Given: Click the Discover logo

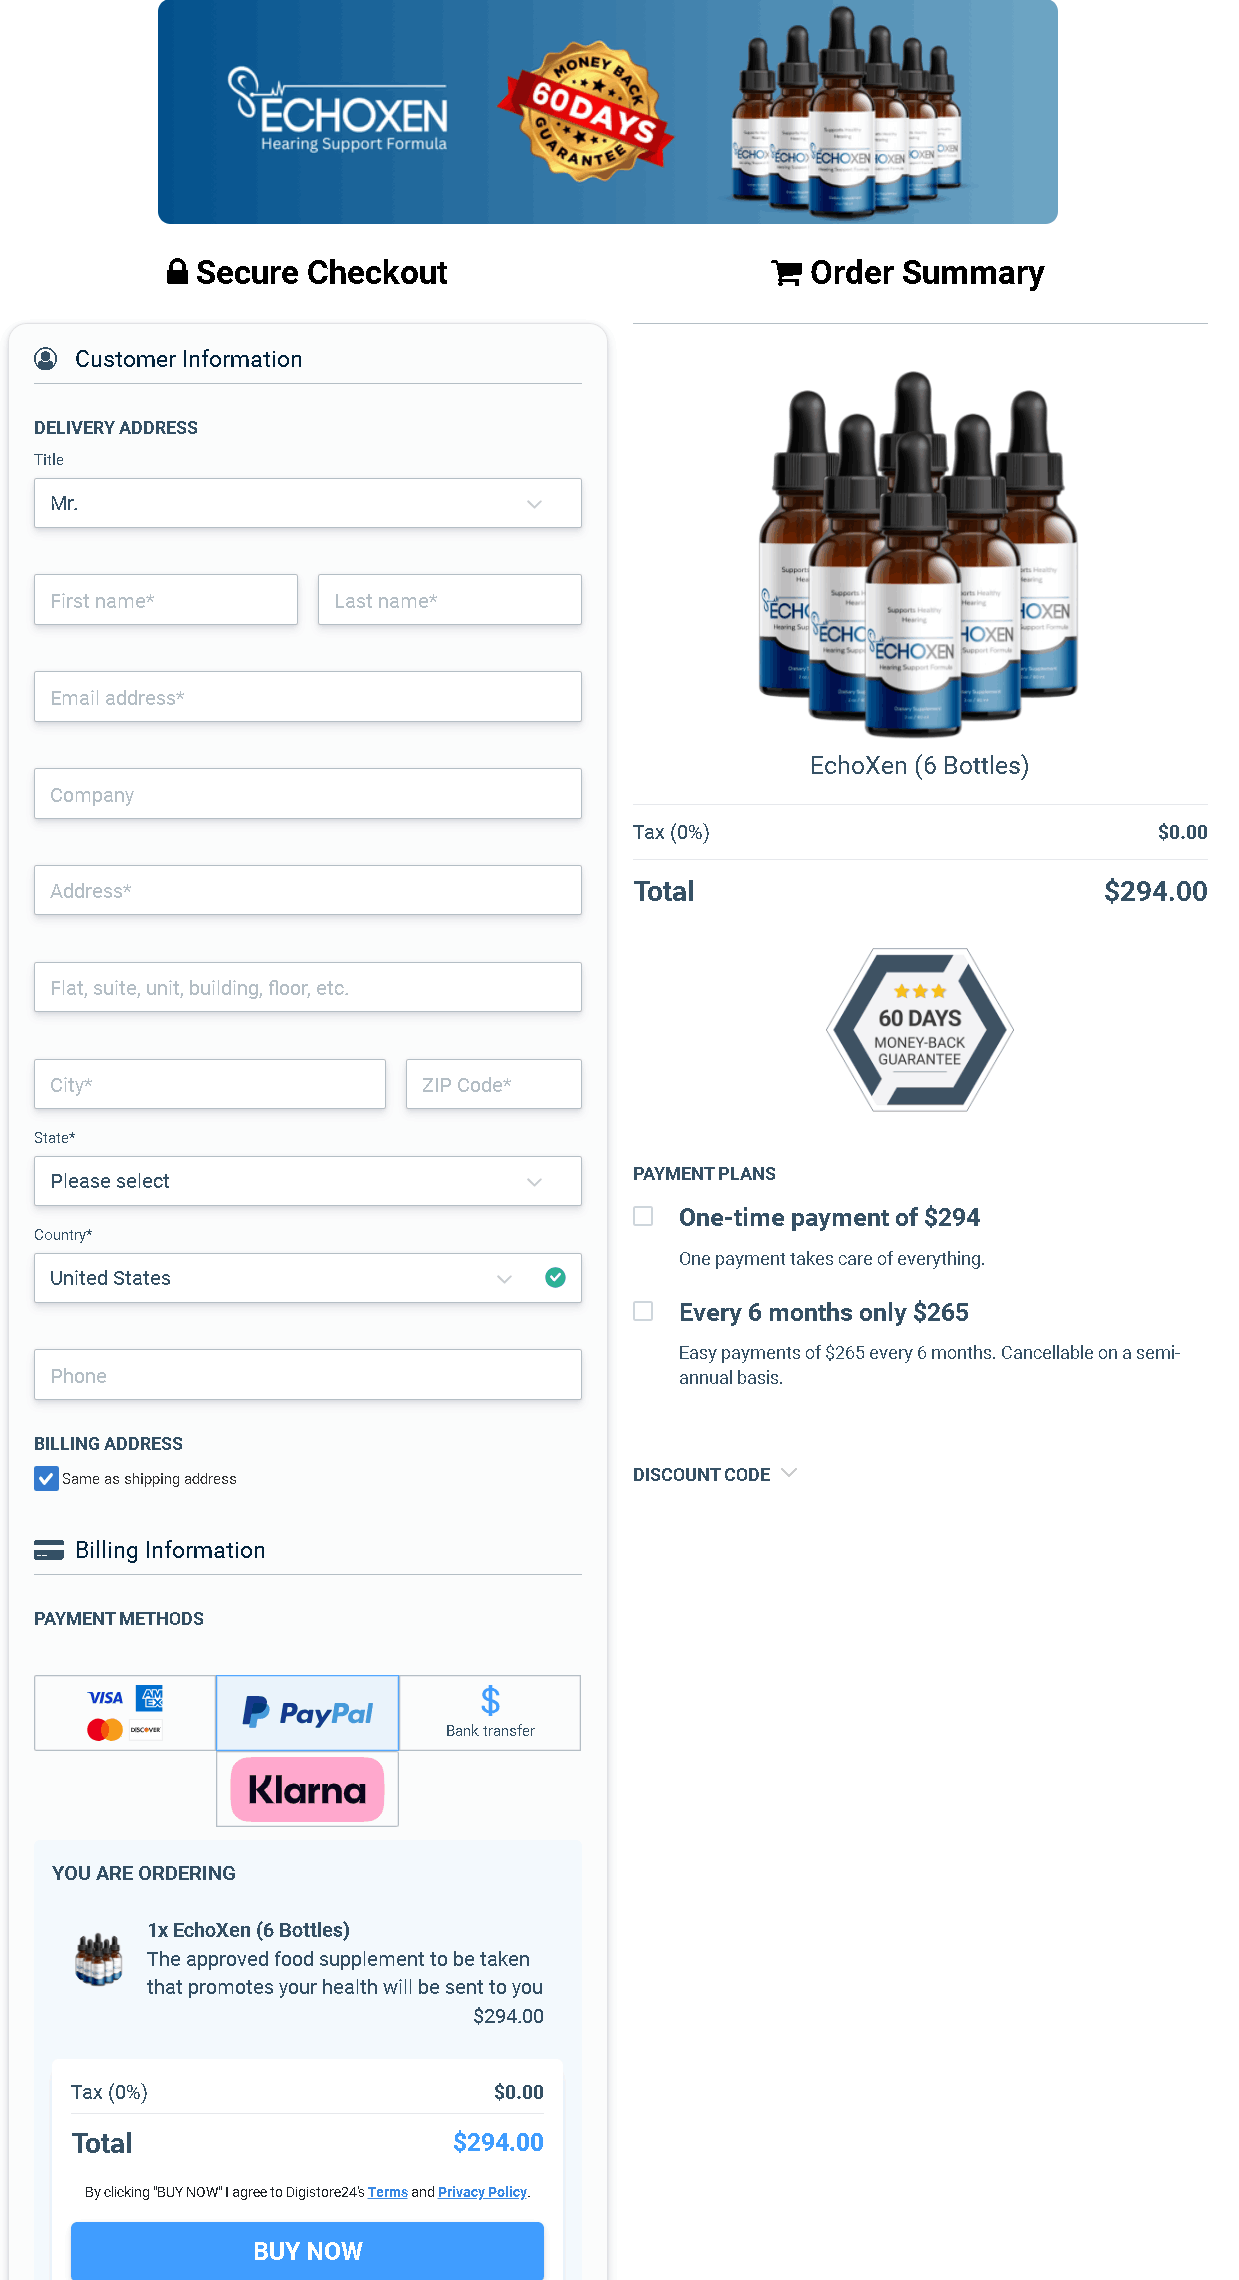Looking at the screenshot, I should tap(146, 1729).
